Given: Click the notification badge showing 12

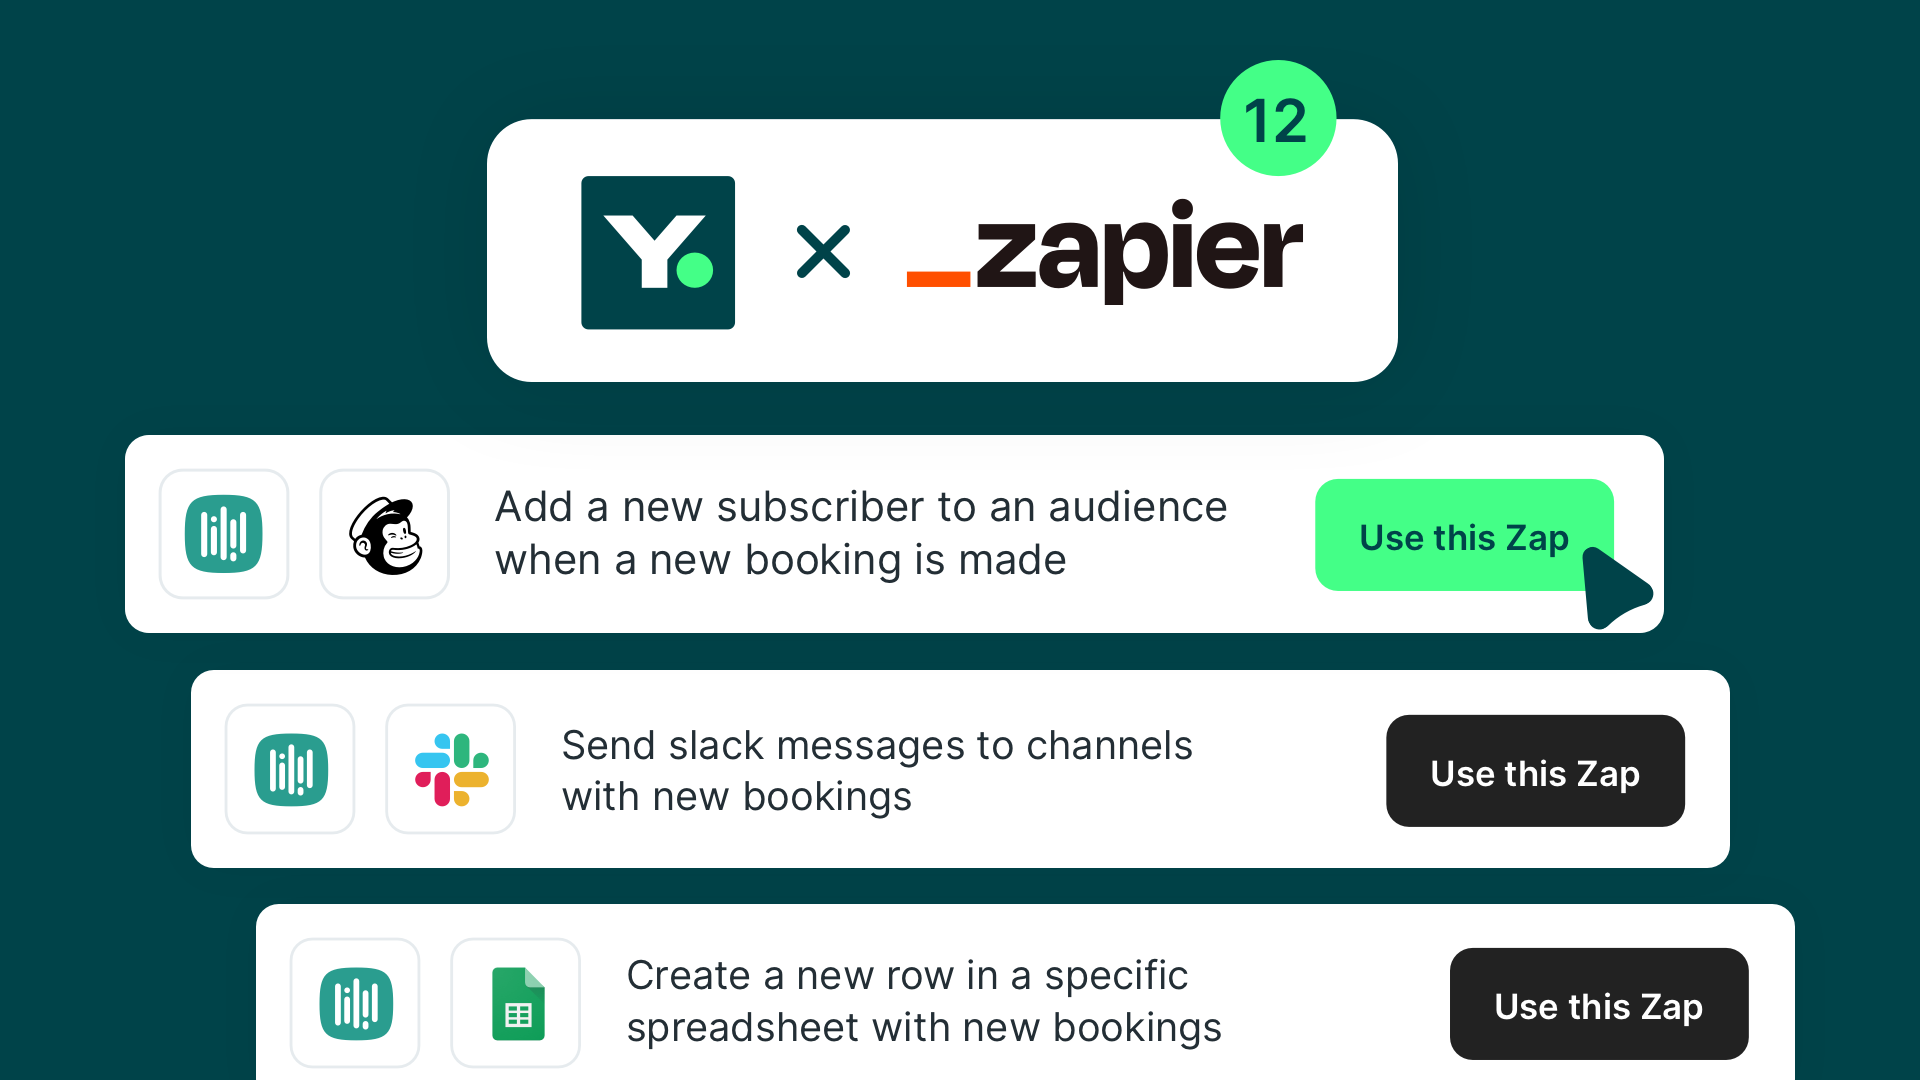Looking at the screenshot, I should [x=1276, y=121].
